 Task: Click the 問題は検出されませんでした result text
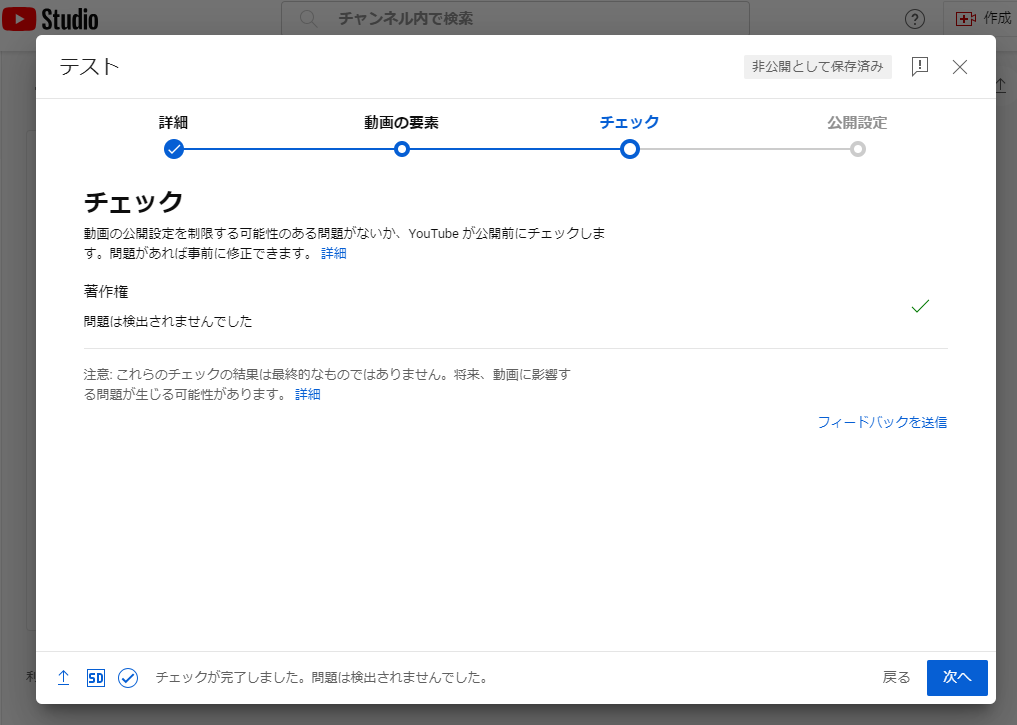tap(168, 322)
